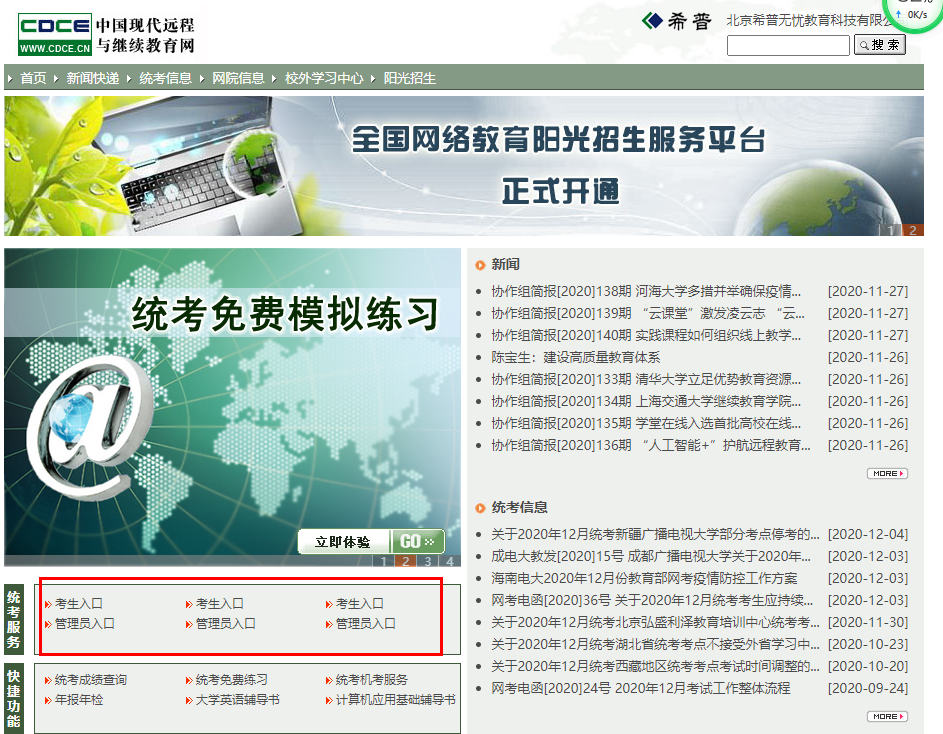Go to 新闻快递 in the navigation bar
The image size is (943, 734).
[x=92, y=78]
